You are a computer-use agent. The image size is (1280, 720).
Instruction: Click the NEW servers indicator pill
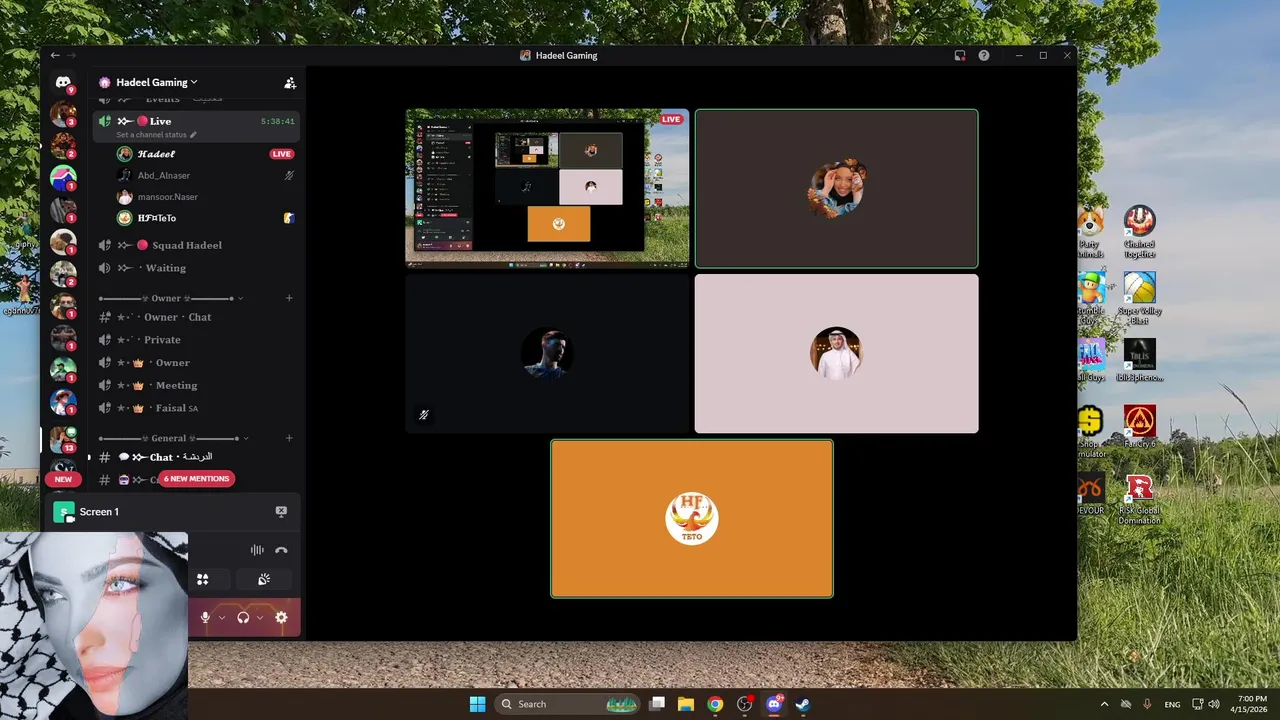click(x=63, y=479)
